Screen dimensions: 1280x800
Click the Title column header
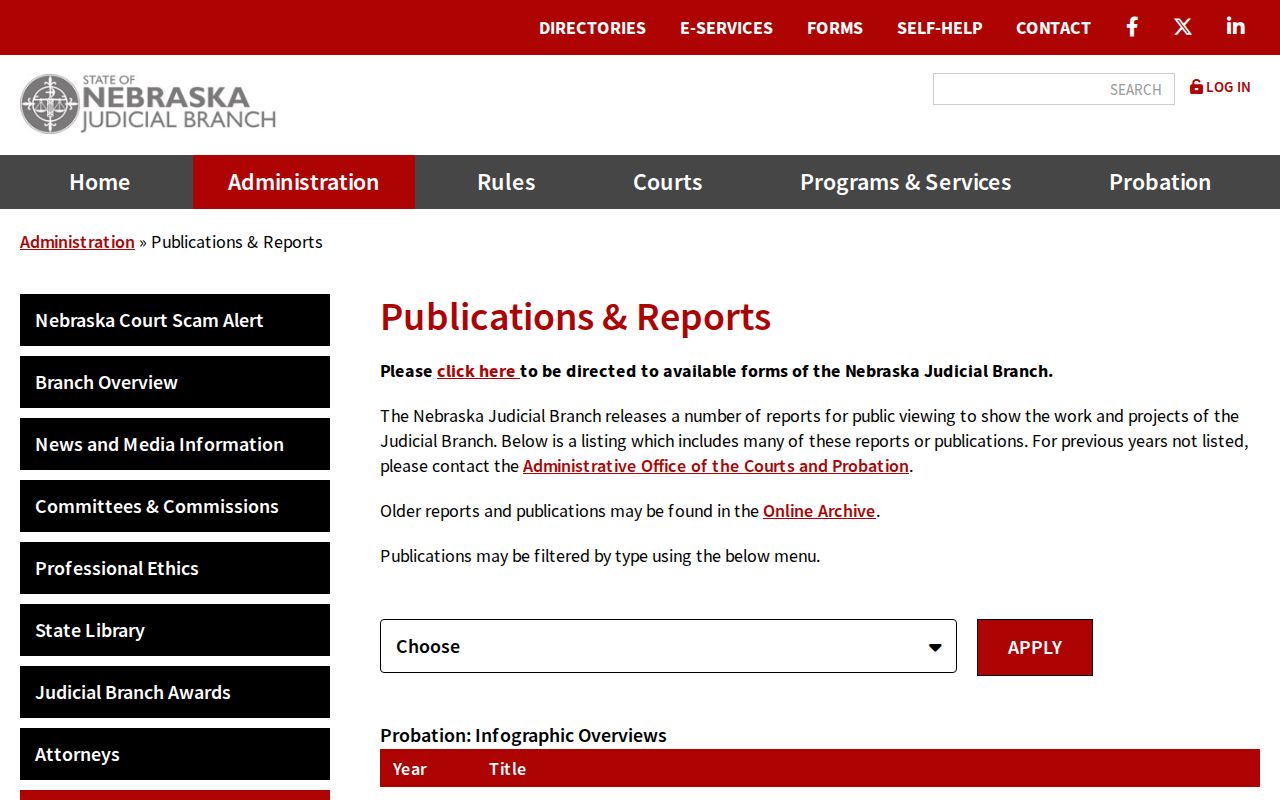click(x=507, y=769)
